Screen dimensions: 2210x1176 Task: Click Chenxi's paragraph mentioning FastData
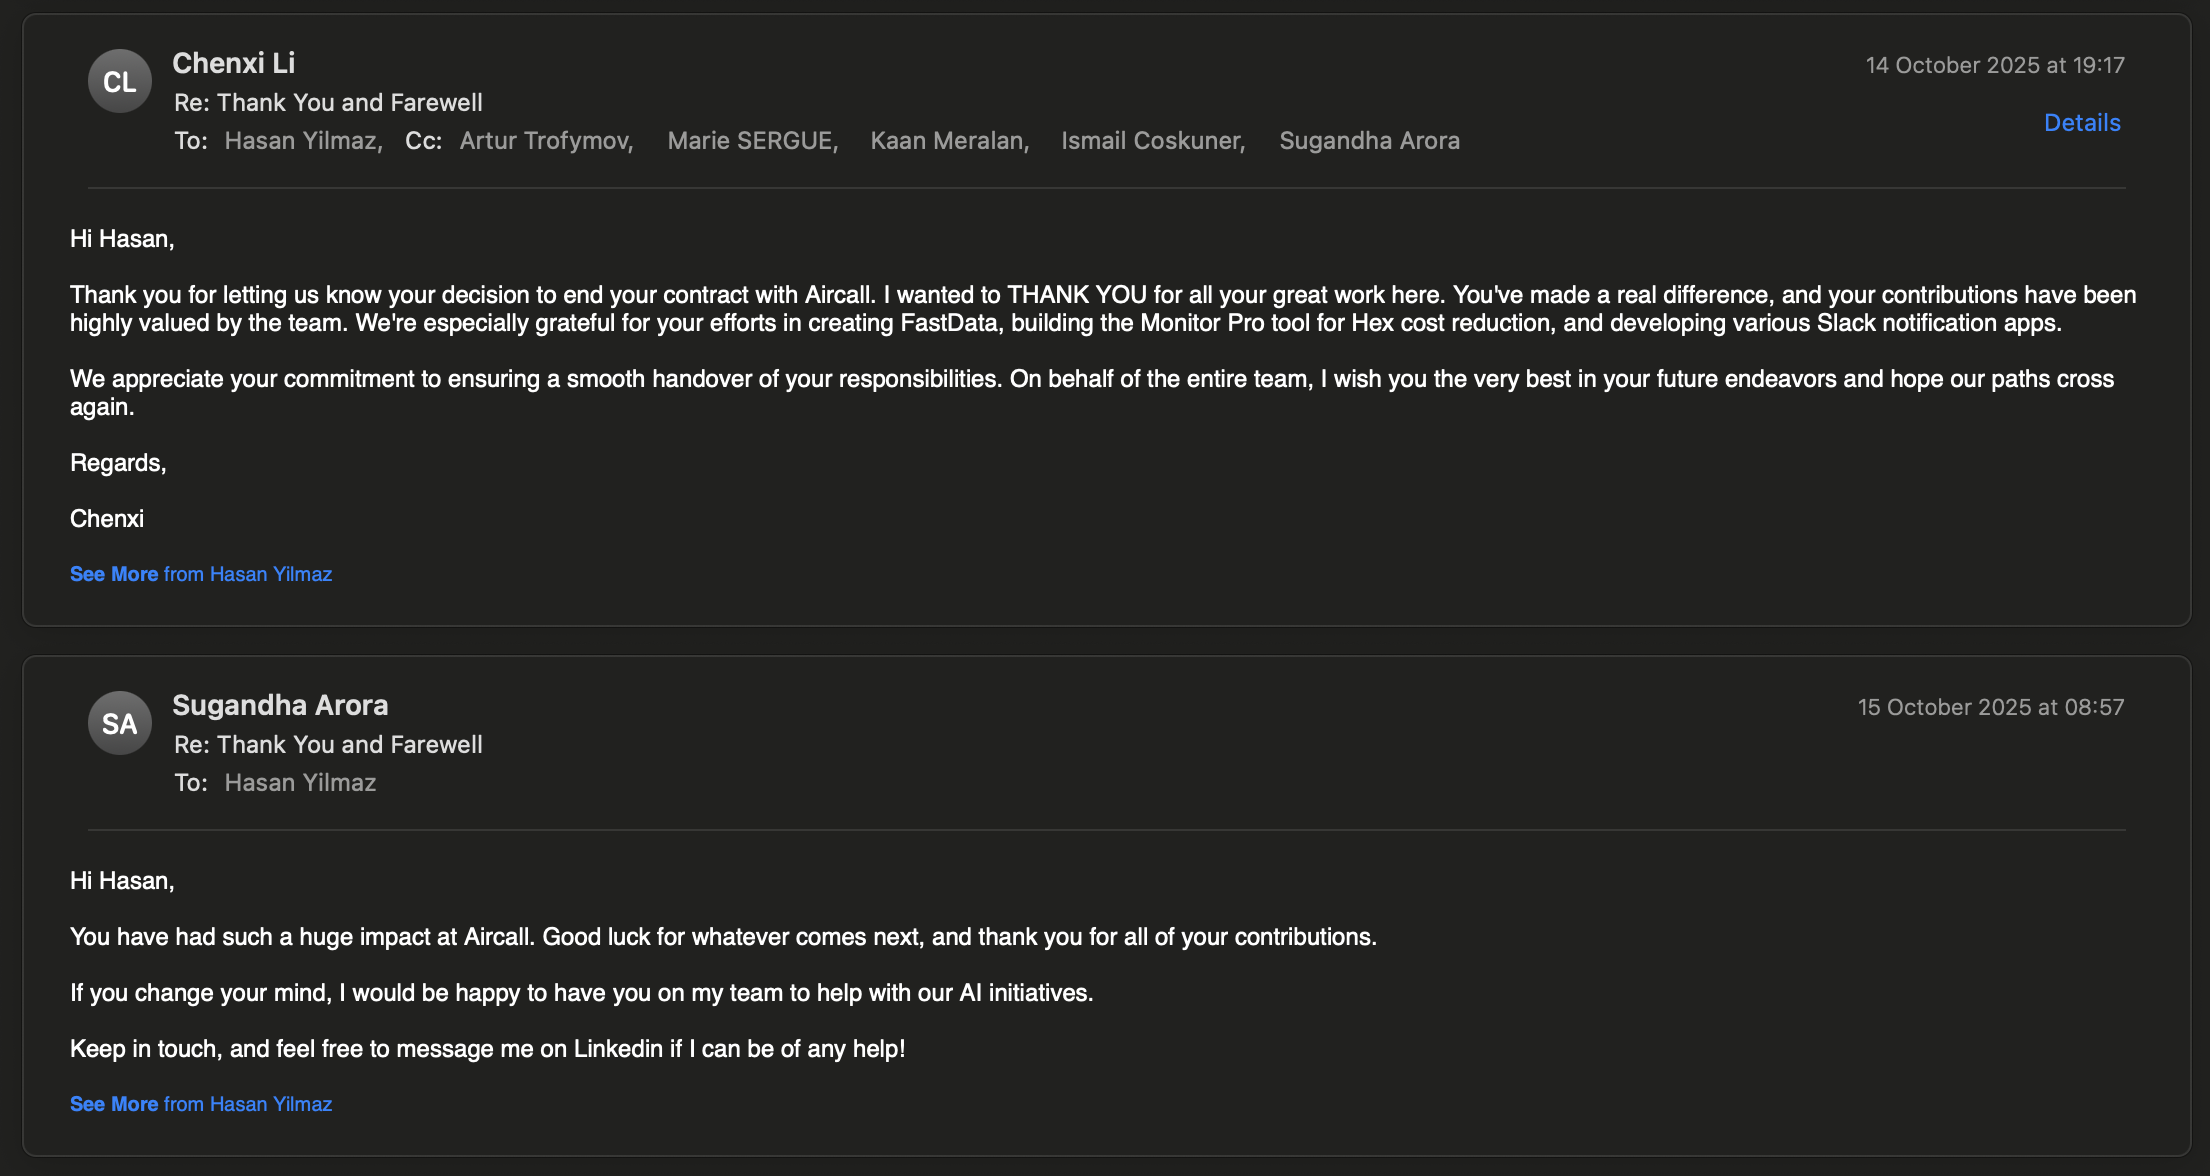[1100, 309]
